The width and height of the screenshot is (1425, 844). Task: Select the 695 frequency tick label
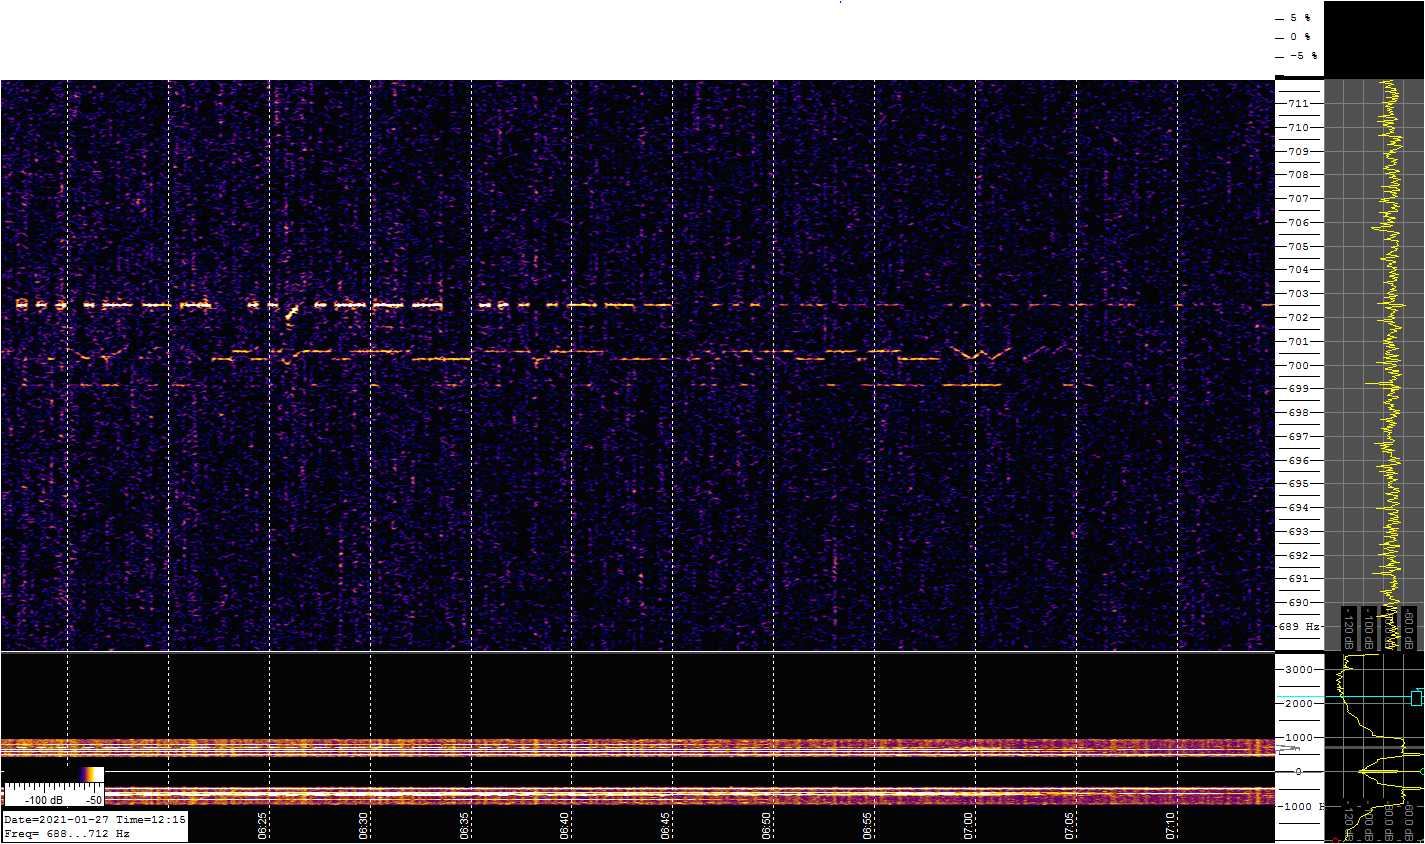(x=1299, y=484)
